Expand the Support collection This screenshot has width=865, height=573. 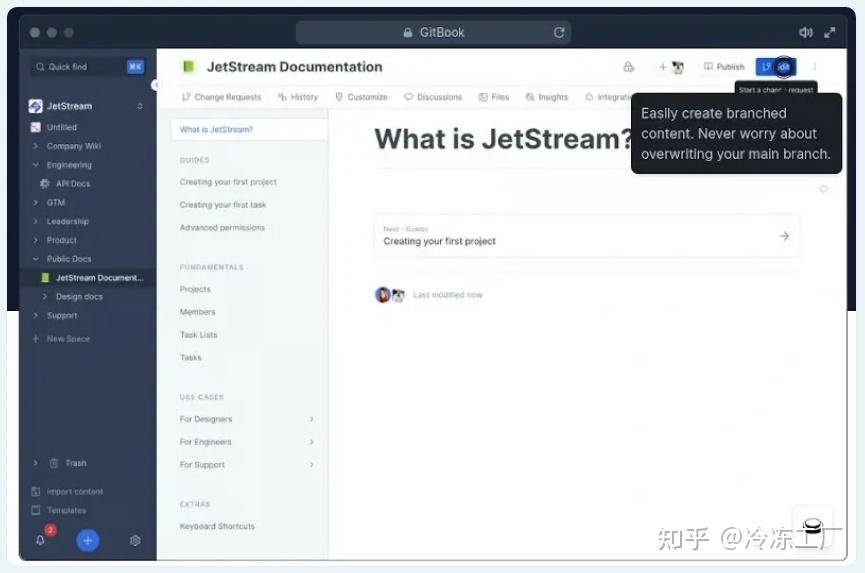pos(36,315)
